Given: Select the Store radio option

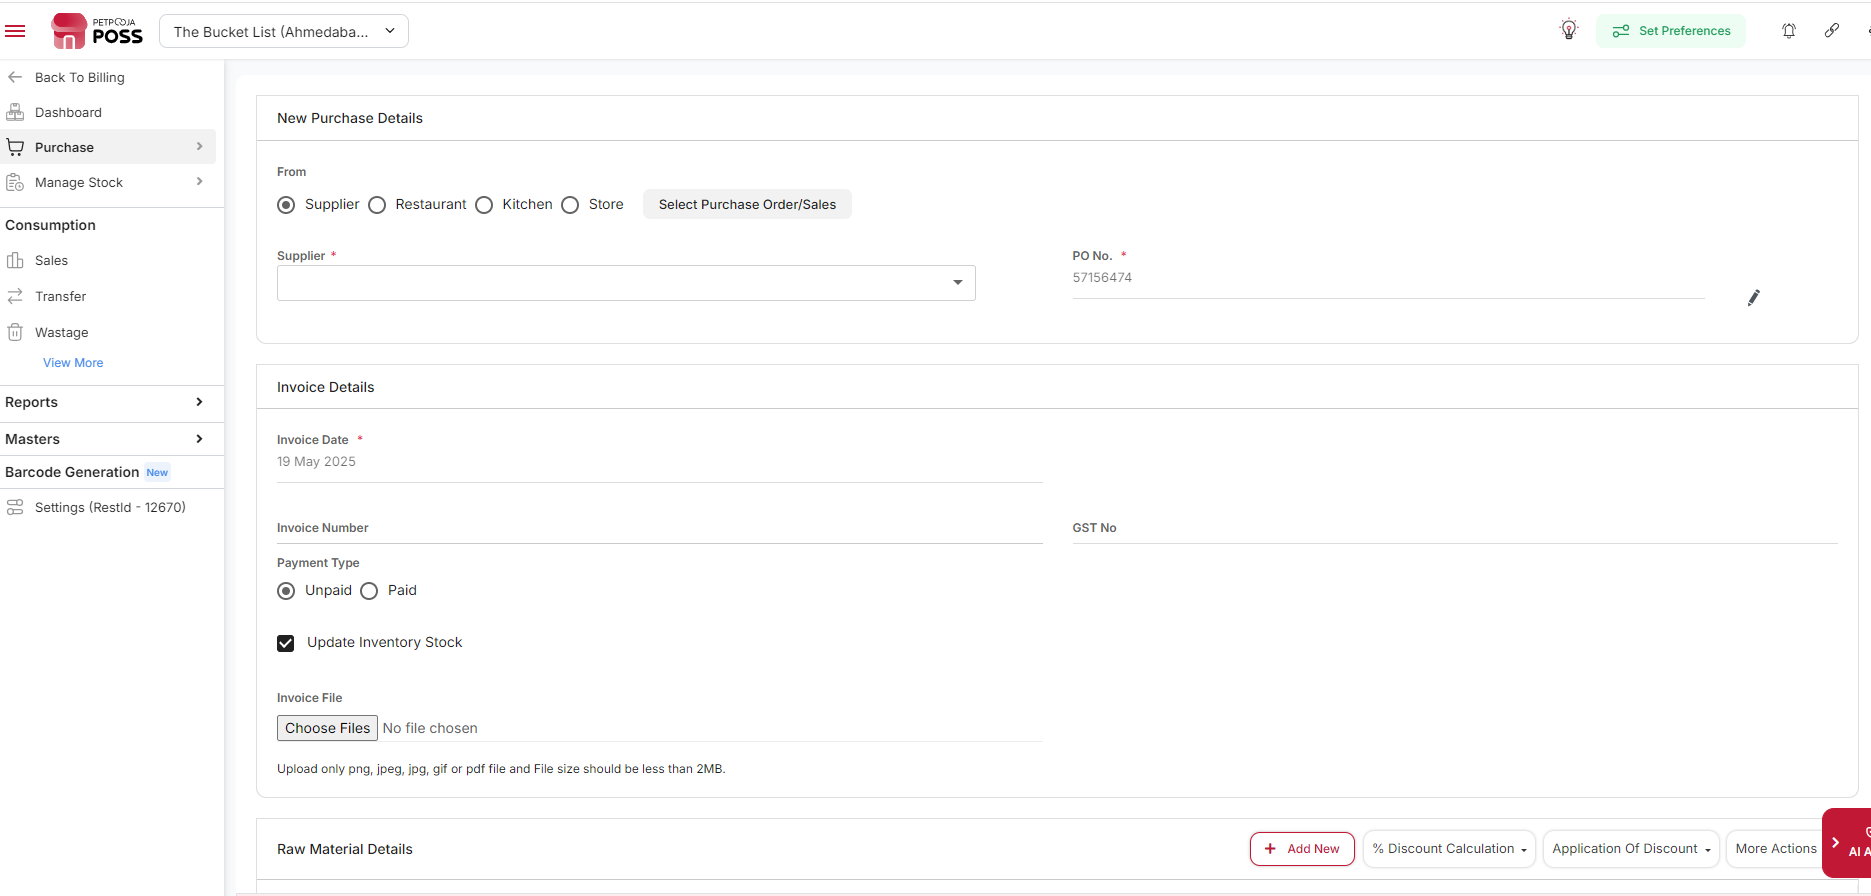Looking at the screenshot, I should click(570, 205).
